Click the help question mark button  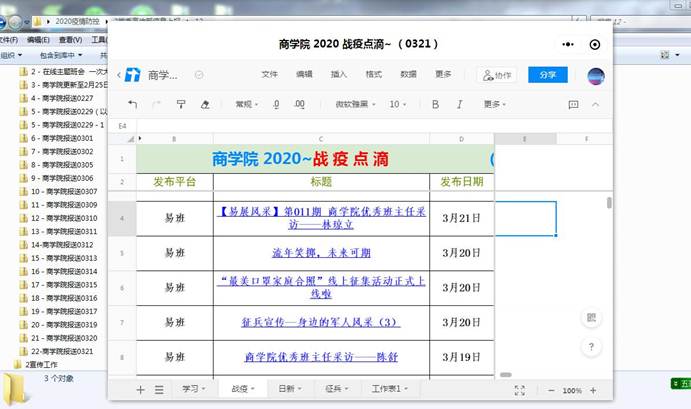click(x=591, y=347)
